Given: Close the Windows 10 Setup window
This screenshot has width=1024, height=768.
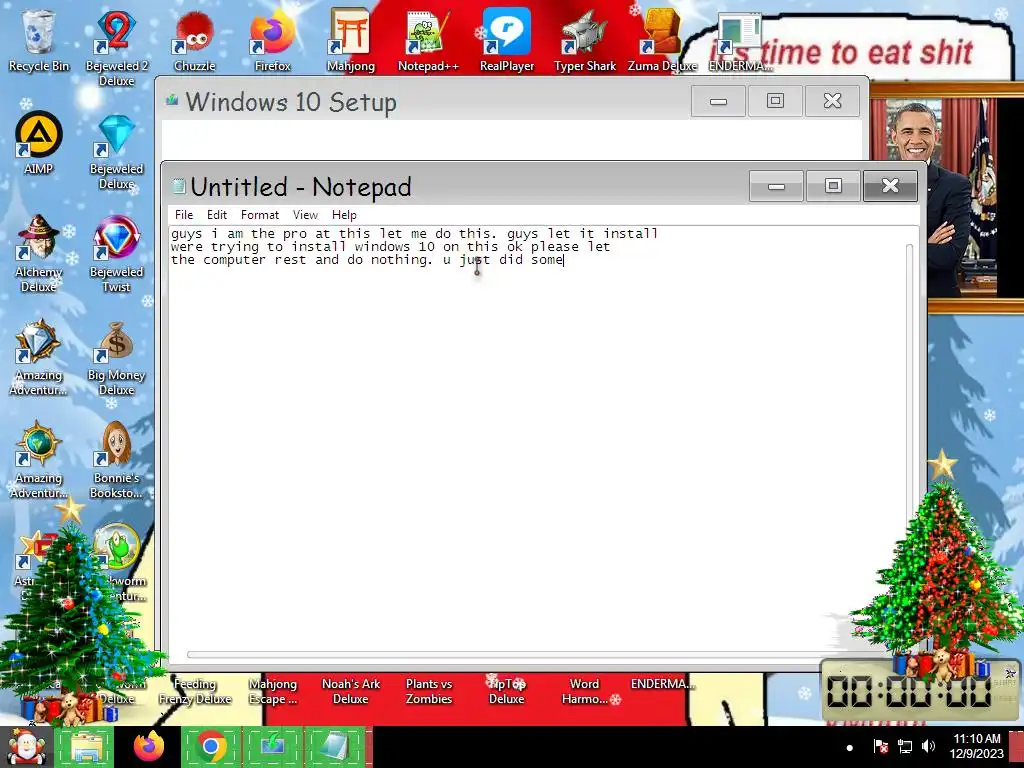Looking at the screenshot, I should click(832, 101).
